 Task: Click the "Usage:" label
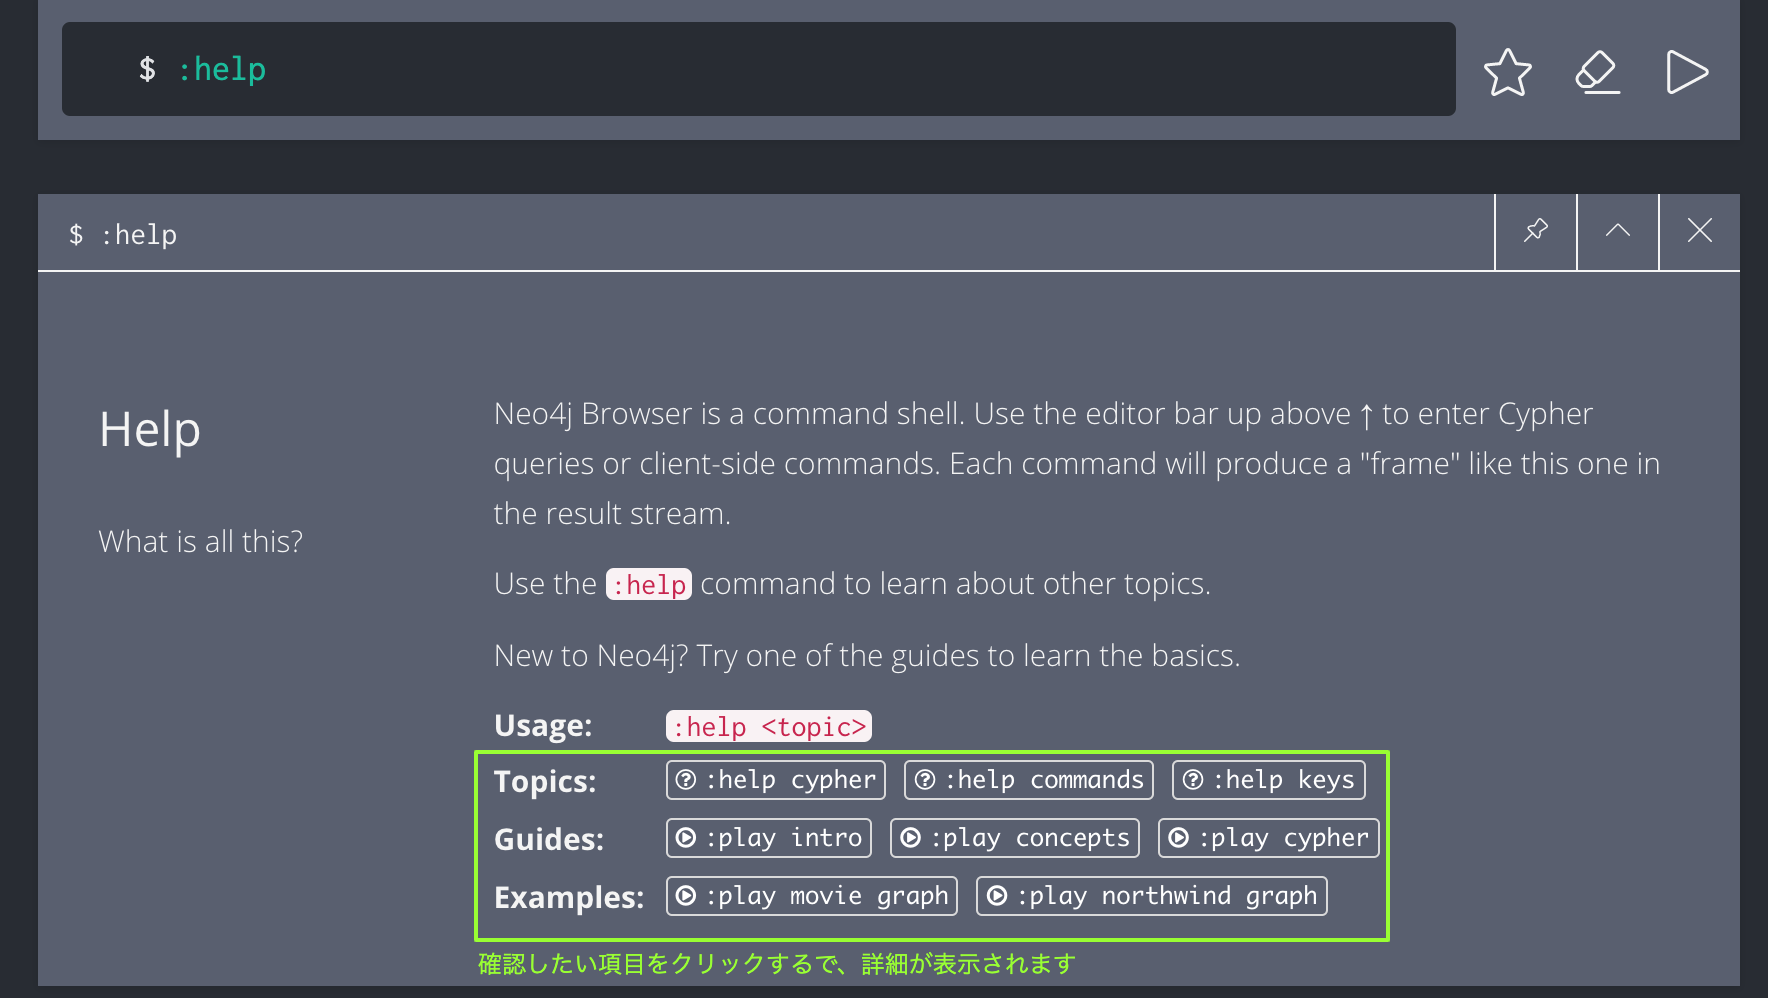coord(543,725)
